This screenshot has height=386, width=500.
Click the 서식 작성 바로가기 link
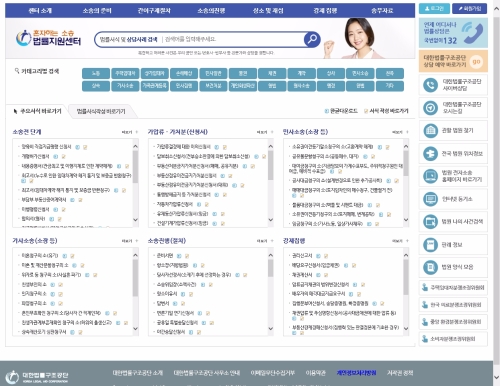coord(386,111)
